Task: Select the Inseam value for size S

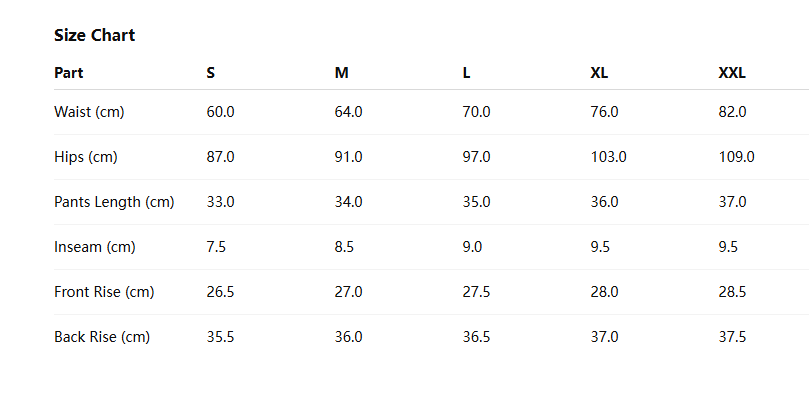Action: tap(216, 247)
